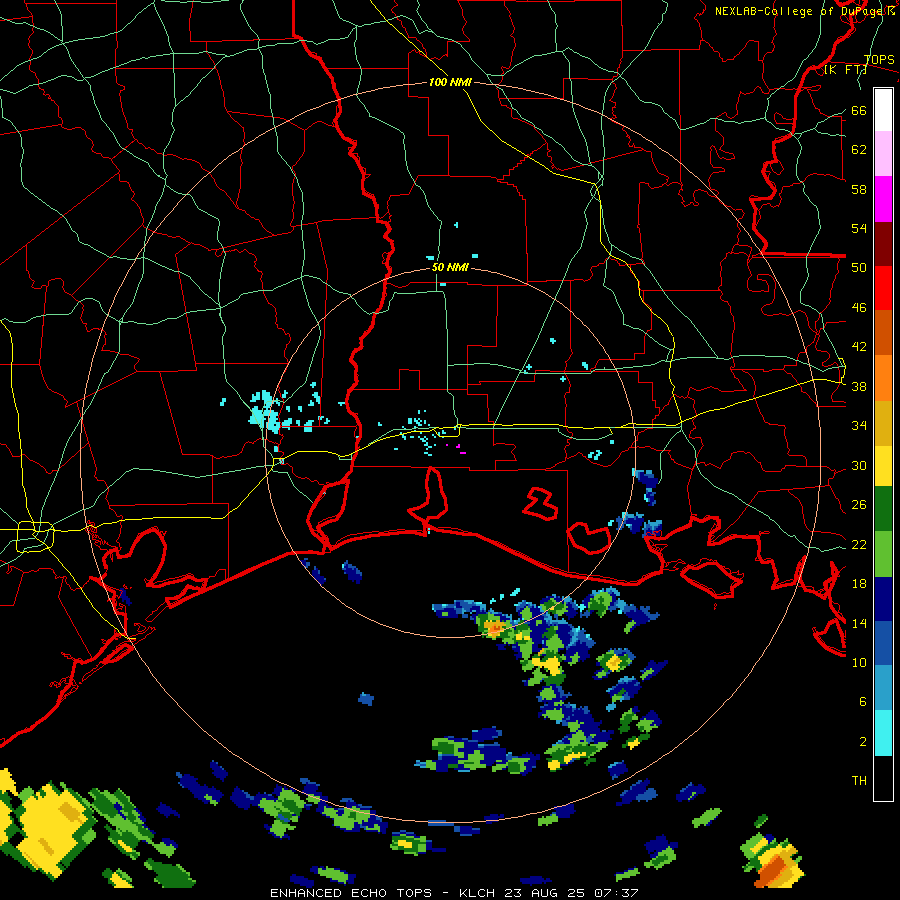Screen dimensions: 900x900
Task: Click the dark orange legend band near 42
Action: (883, 332)
